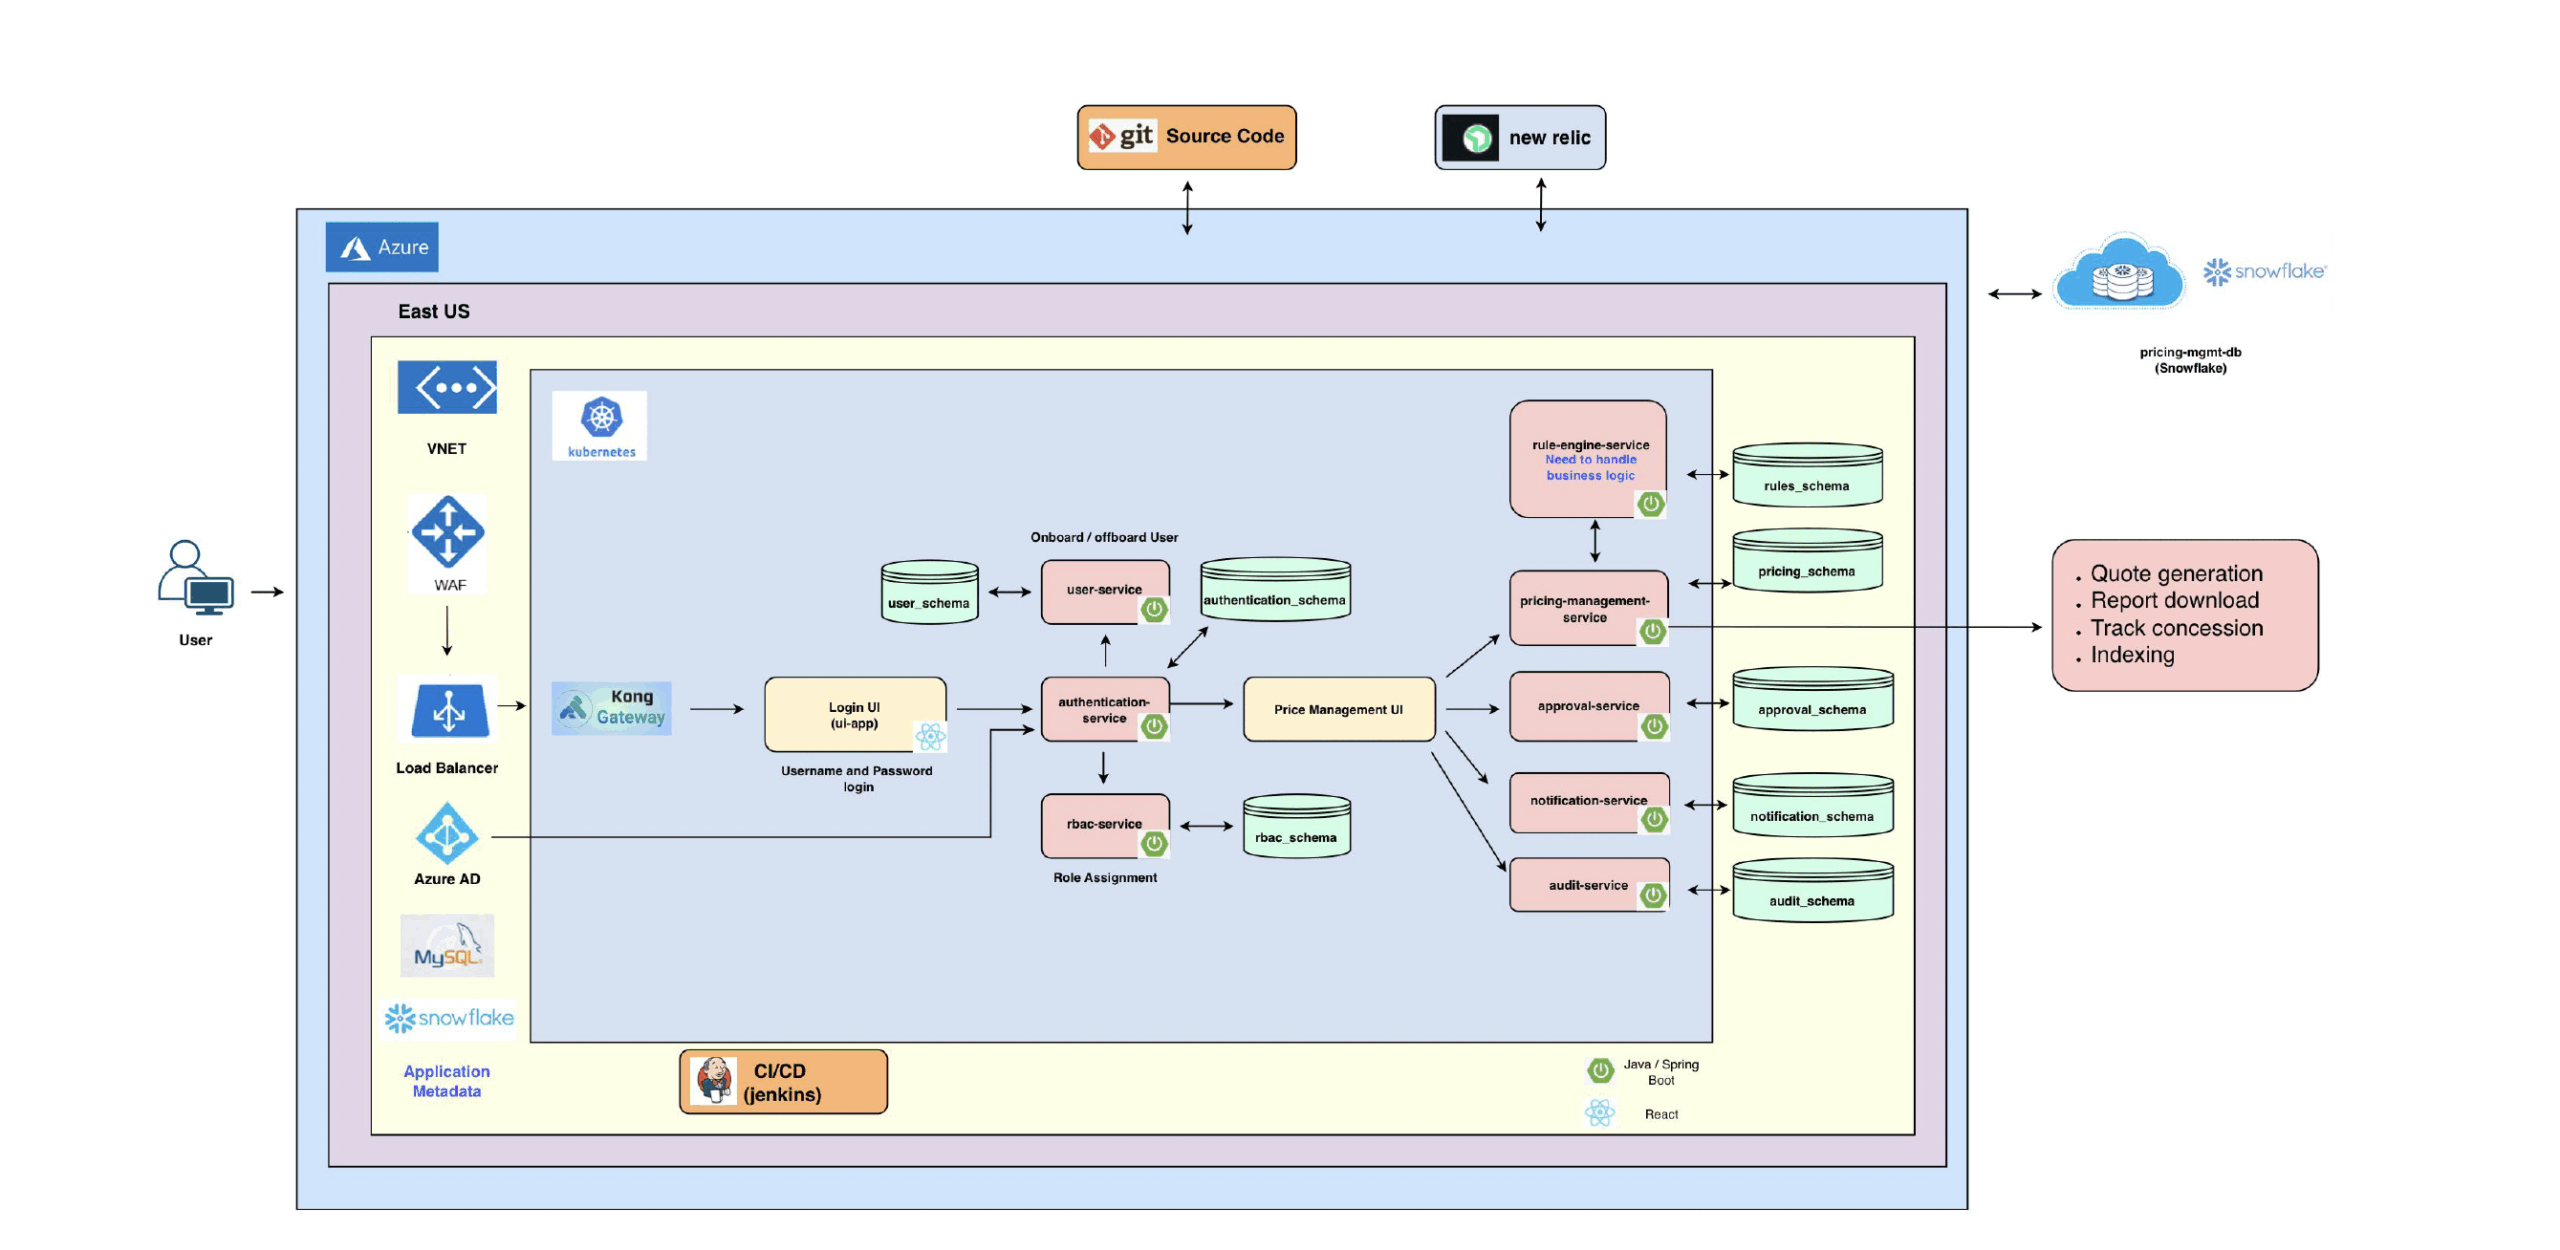Click the East US region label

pos(433,310)
